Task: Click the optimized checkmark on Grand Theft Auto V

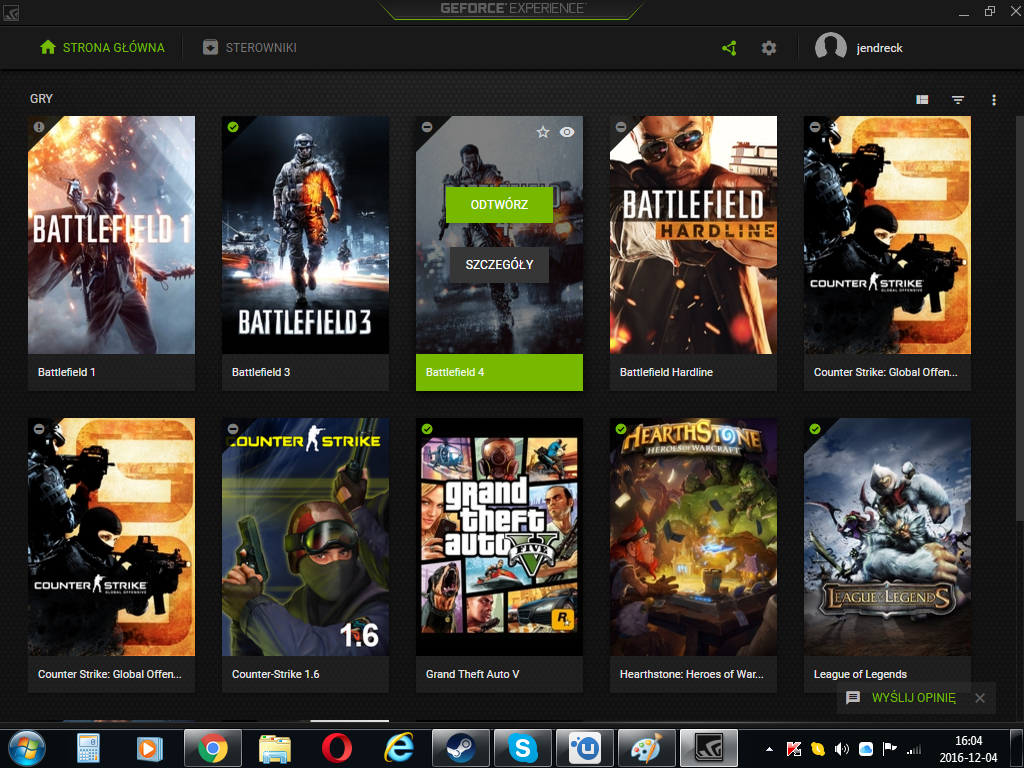Action: coord(427,429)
